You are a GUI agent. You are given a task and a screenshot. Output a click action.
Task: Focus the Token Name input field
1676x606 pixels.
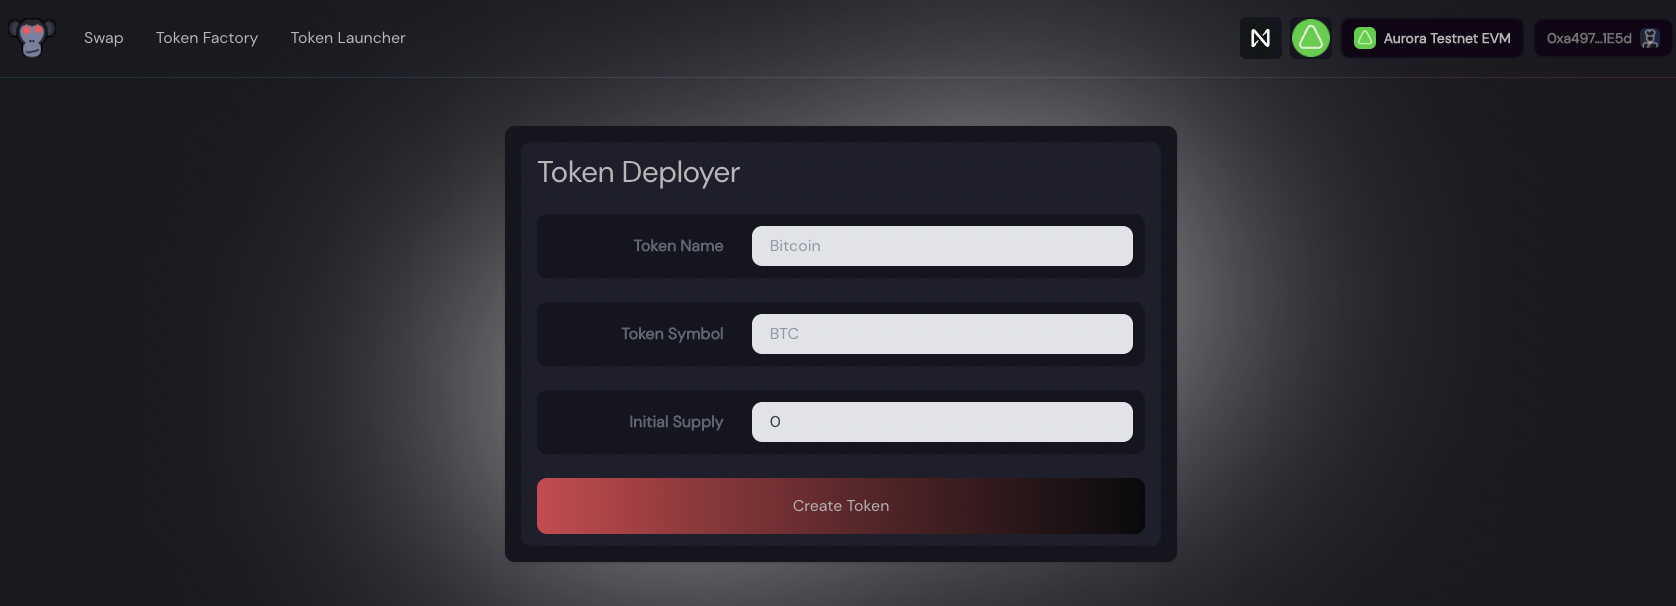tap(942, 246)
